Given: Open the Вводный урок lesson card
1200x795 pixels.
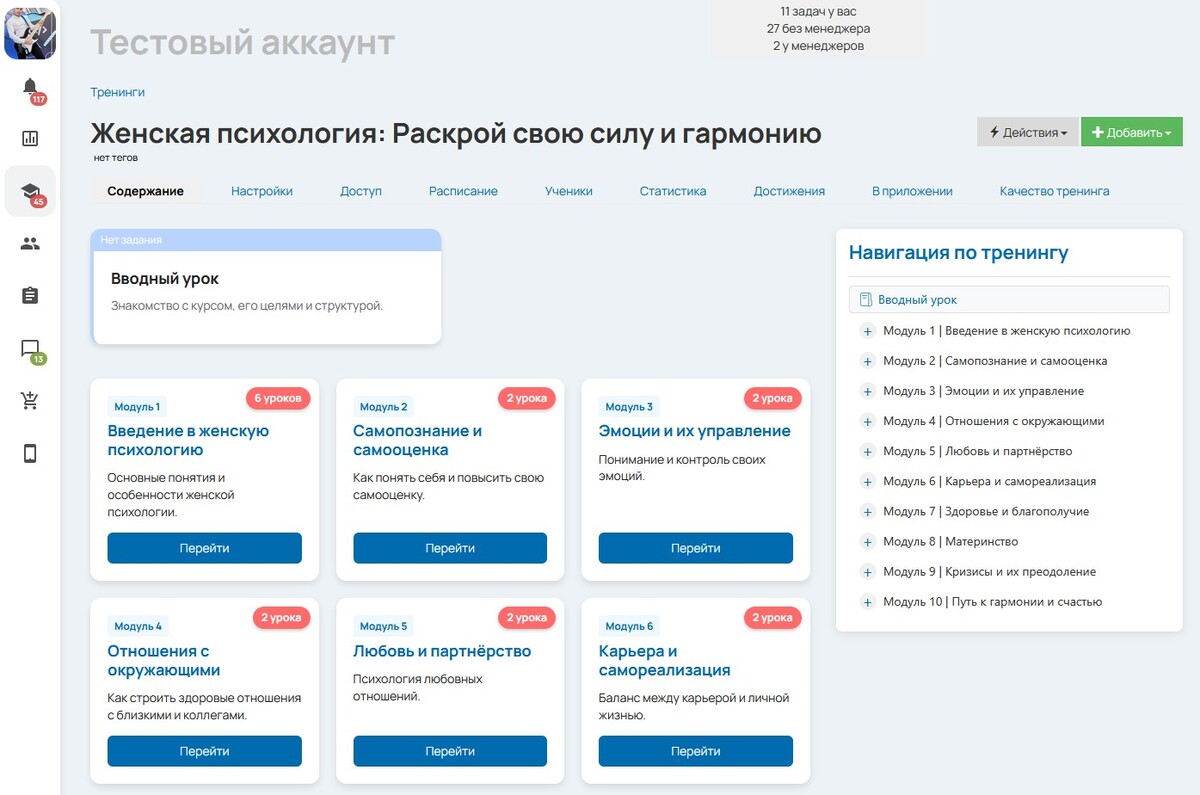Looking at the screenshot, I should pos(266,290).
